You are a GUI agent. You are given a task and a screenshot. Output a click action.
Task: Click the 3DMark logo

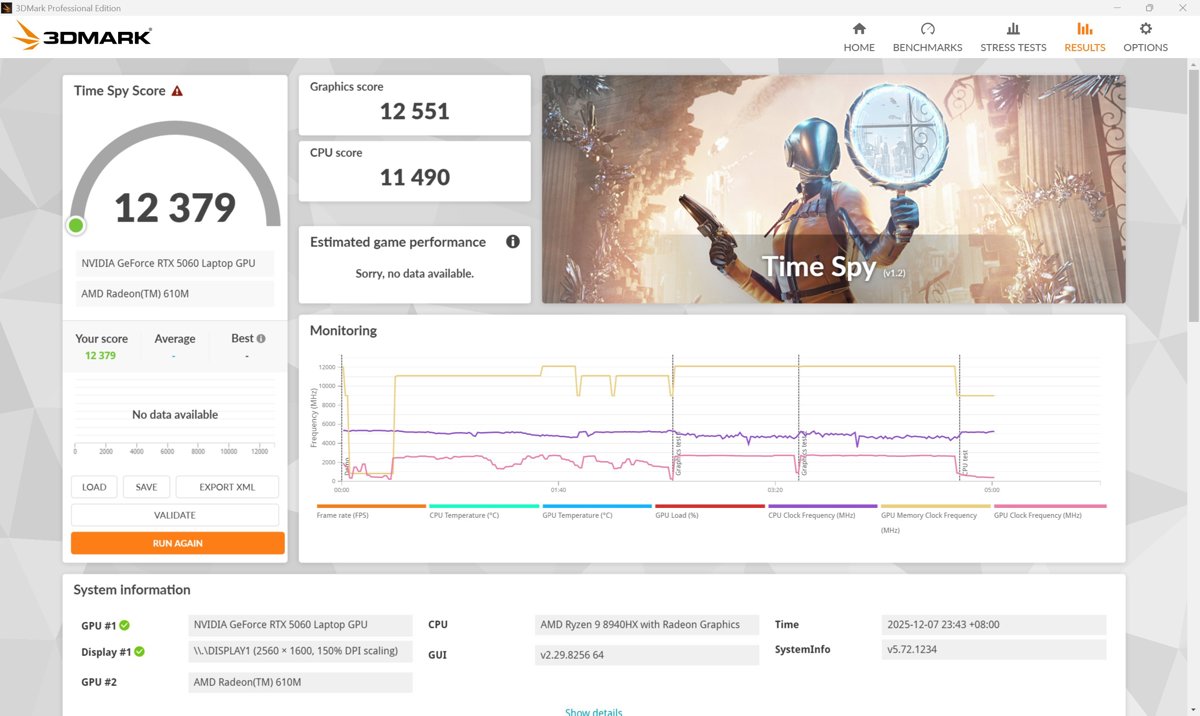coord(82,35)
